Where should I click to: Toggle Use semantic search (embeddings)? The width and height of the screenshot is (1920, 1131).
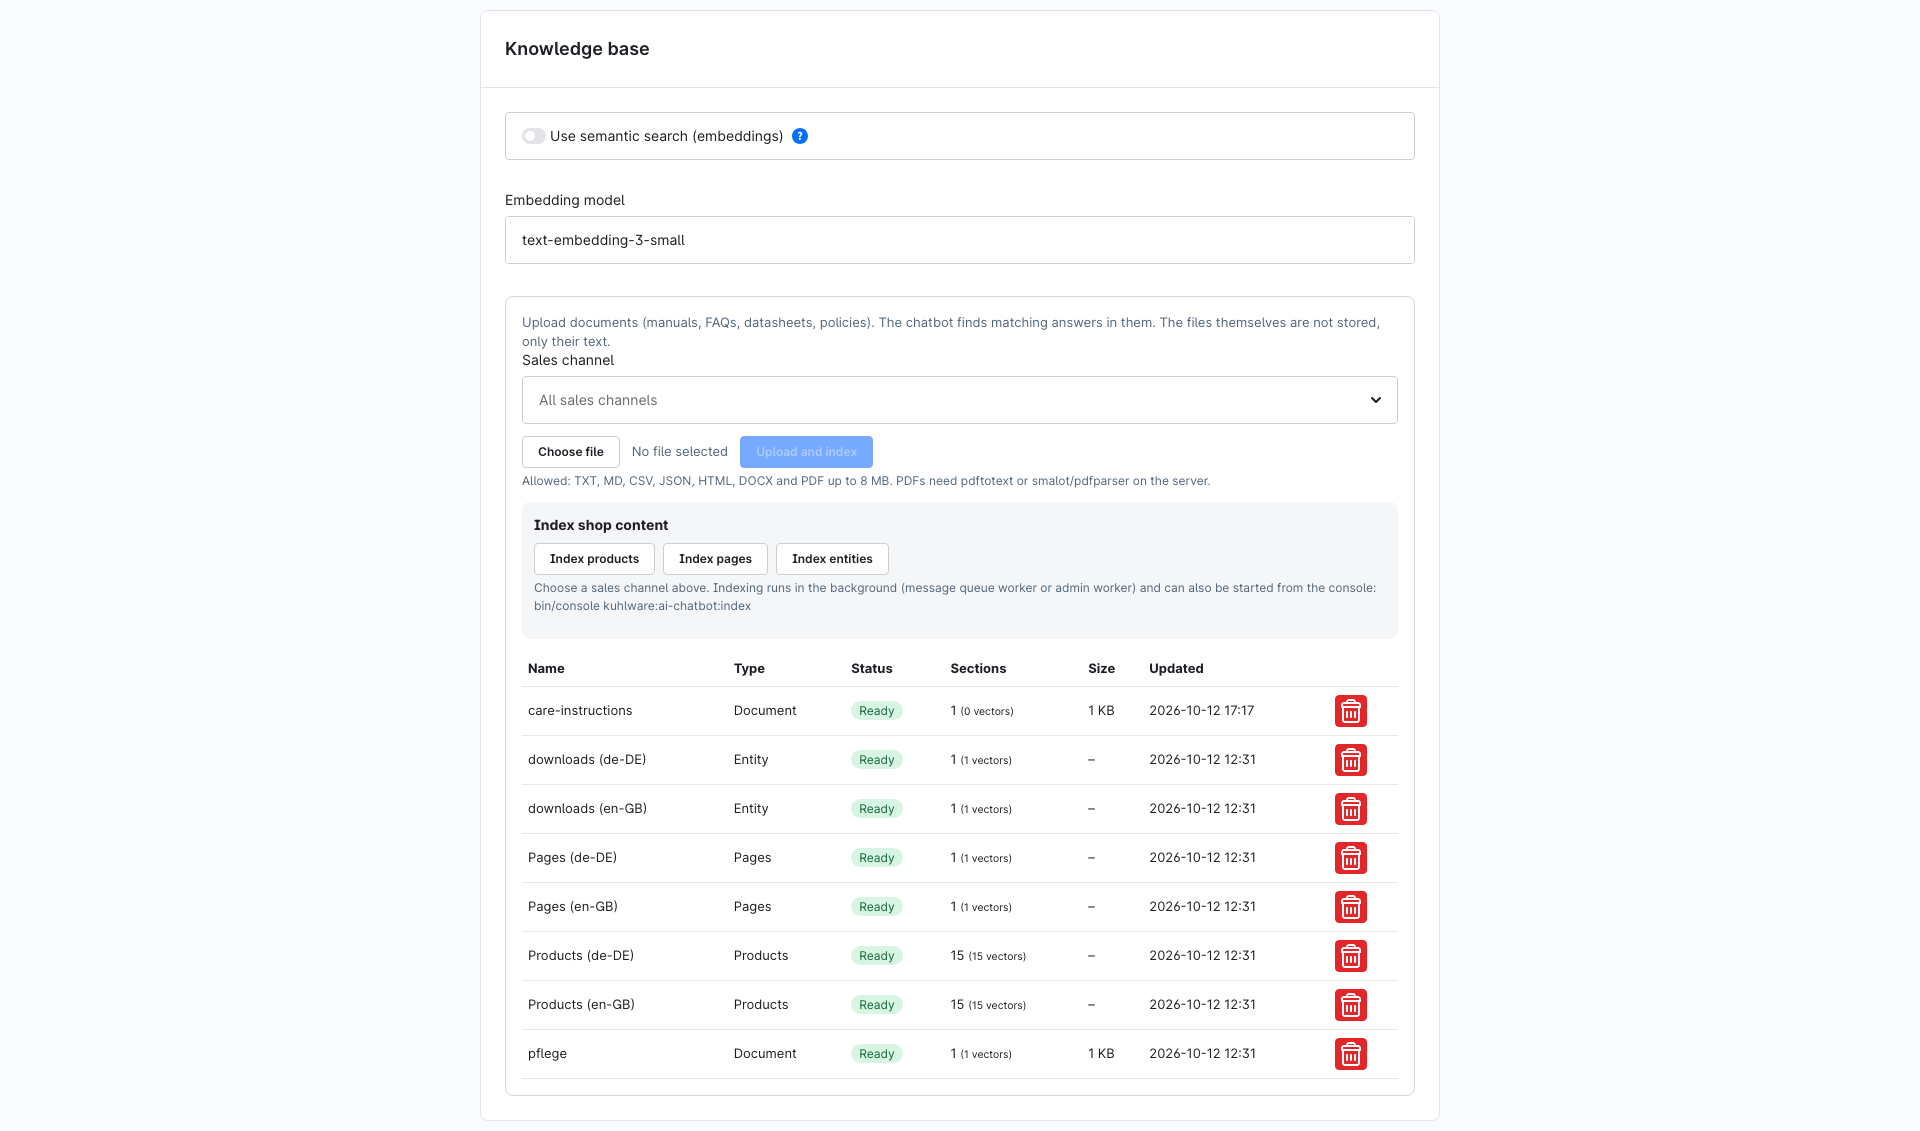[533, 136]
